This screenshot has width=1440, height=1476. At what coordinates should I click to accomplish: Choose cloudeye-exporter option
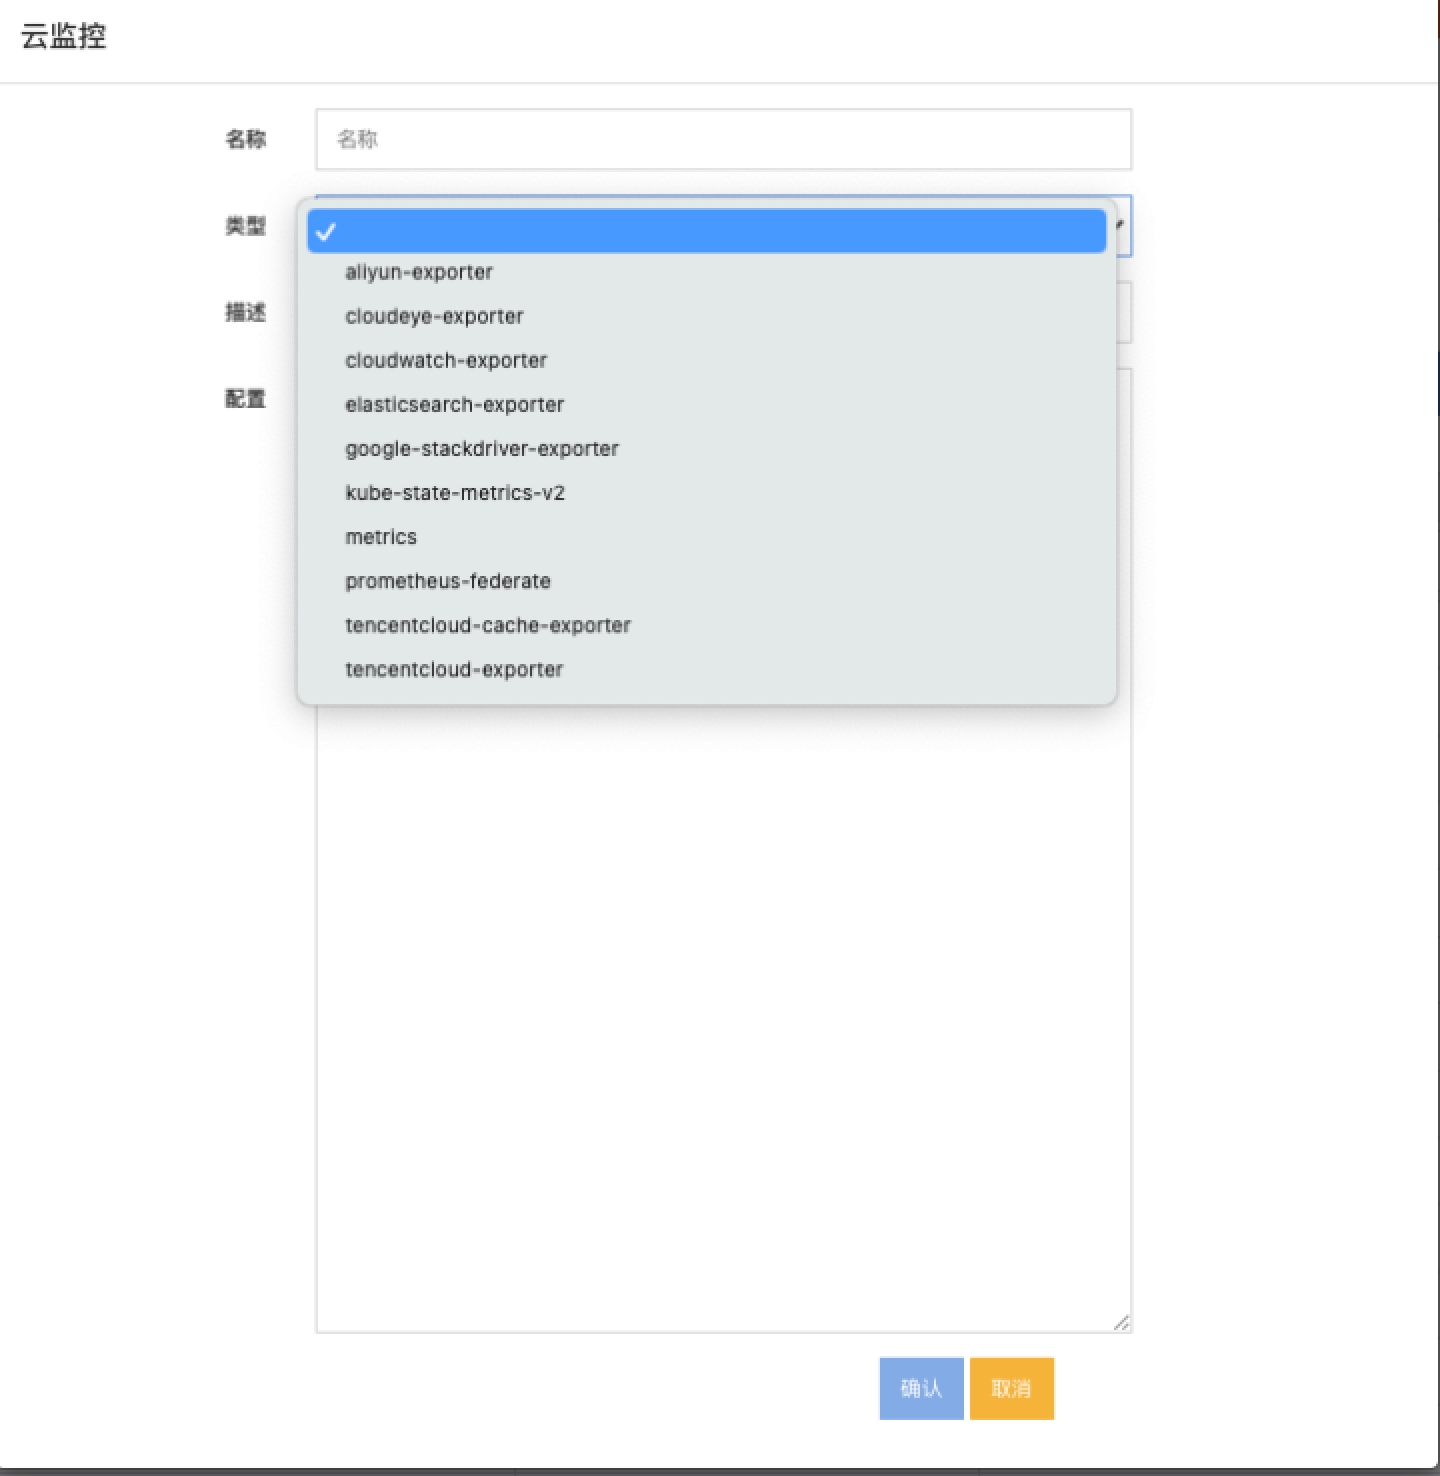(434, 316)
